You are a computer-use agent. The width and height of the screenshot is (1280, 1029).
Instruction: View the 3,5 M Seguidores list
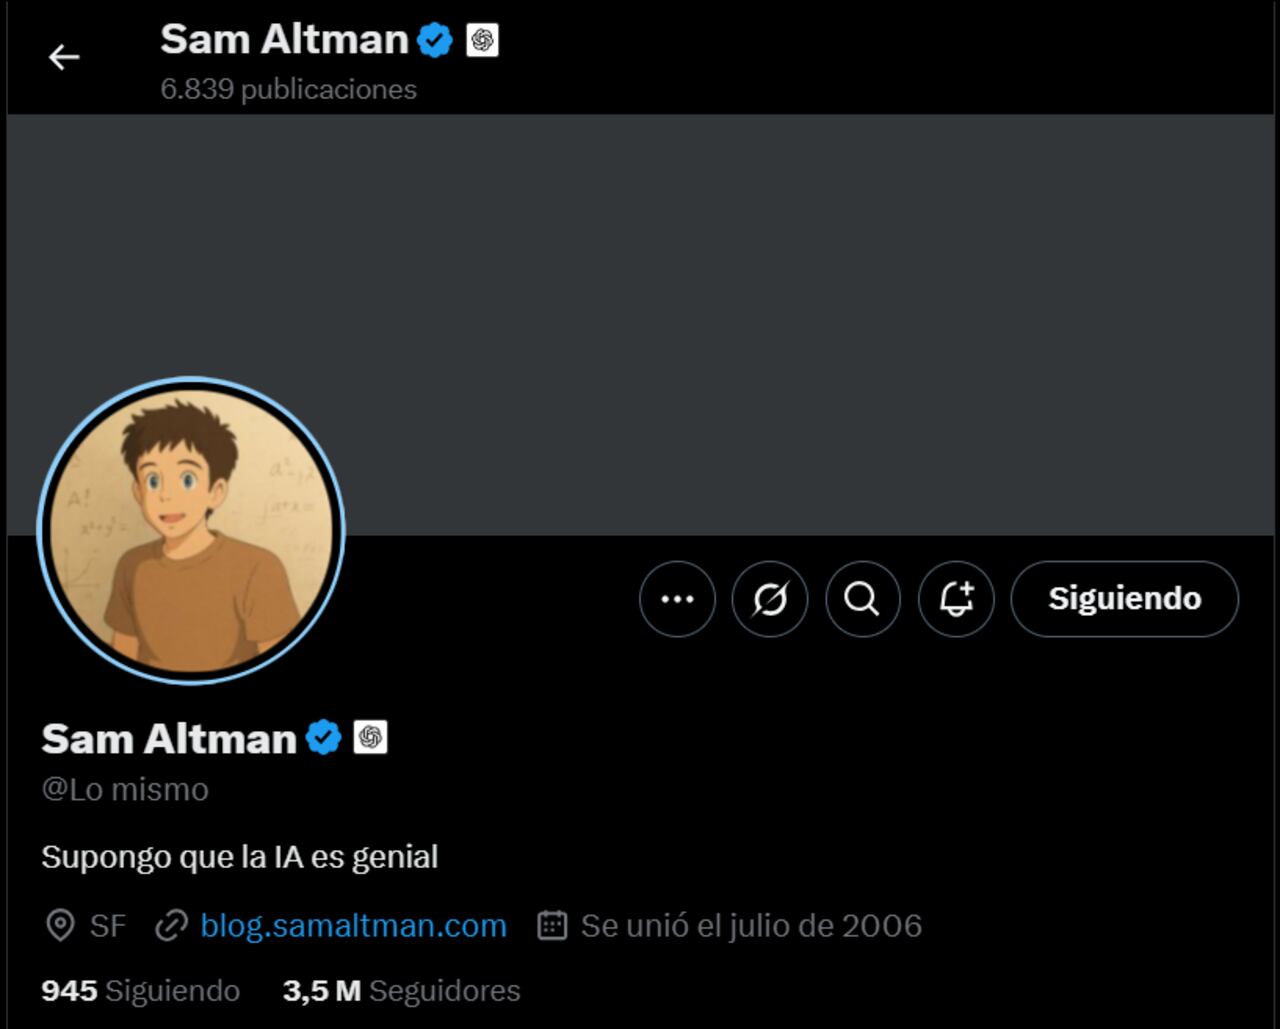pyautogui.click(x=400, y=991)
